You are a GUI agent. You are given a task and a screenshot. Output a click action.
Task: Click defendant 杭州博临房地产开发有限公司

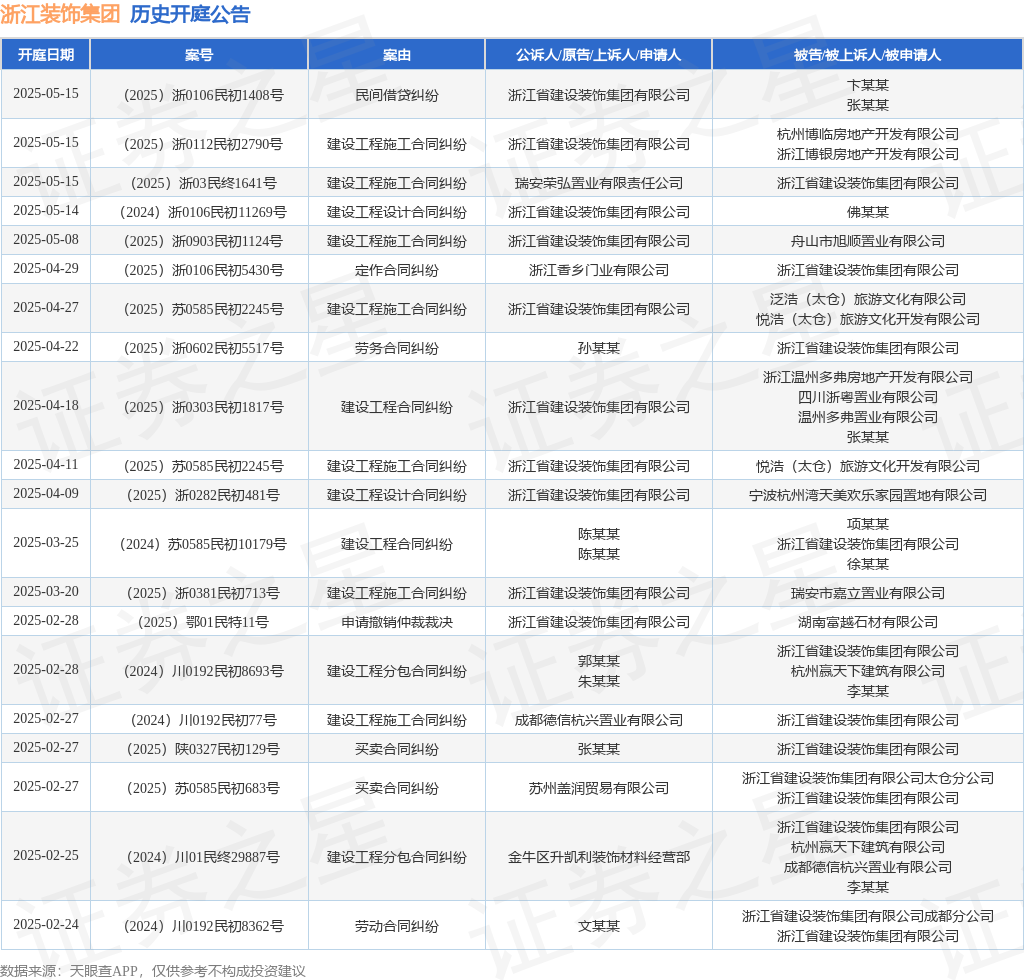pyautogui.click(x=867, y=134)
